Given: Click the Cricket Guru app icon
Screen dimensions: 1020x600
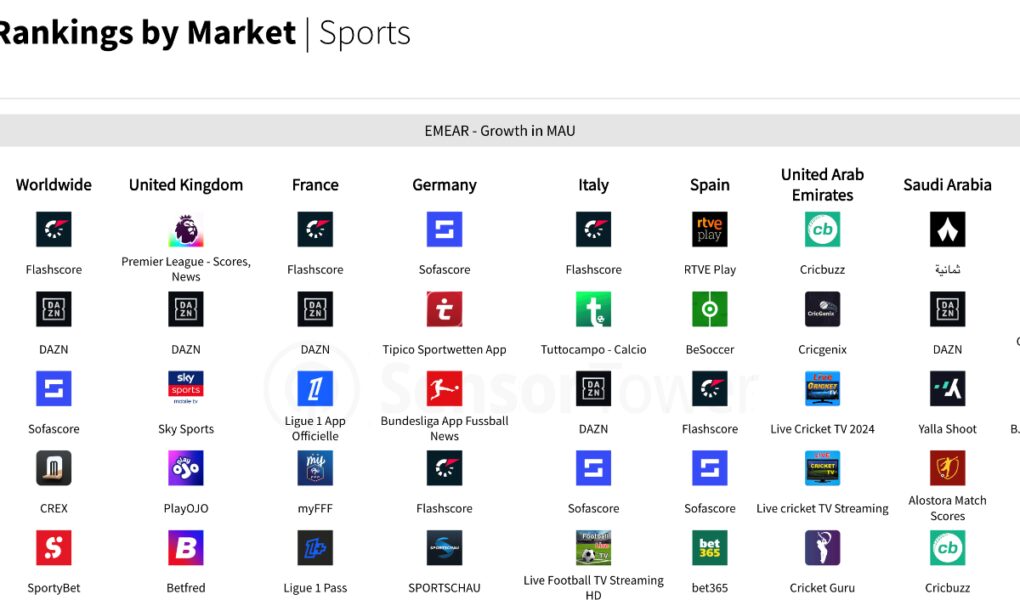Looking at the screenshot, I should 822,548.
